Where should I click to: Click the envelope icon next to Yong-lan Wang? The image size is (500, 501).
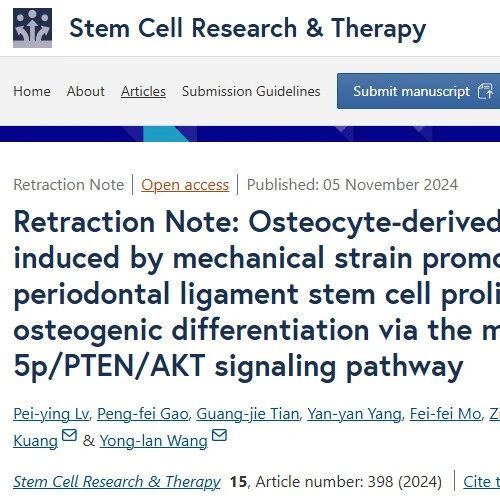coord(219,435)
